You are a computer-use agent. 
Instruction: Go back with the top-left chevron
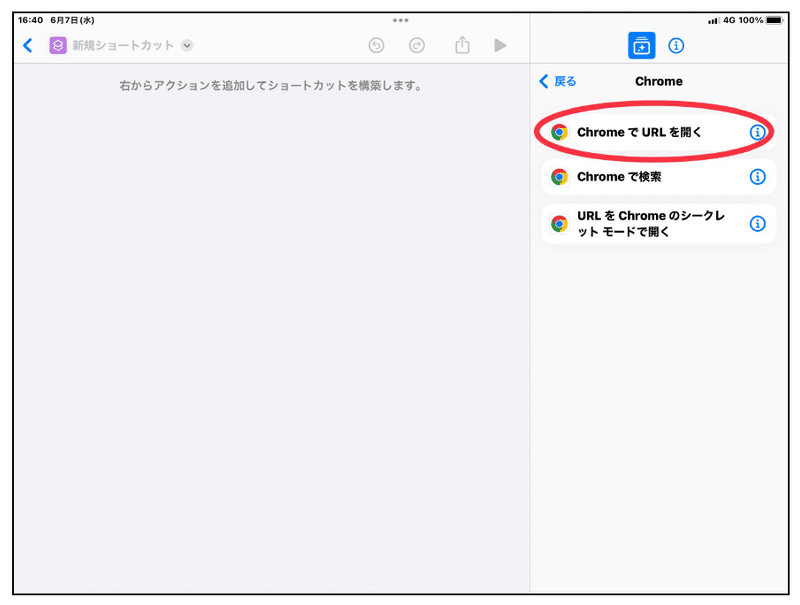coord(28,45)
